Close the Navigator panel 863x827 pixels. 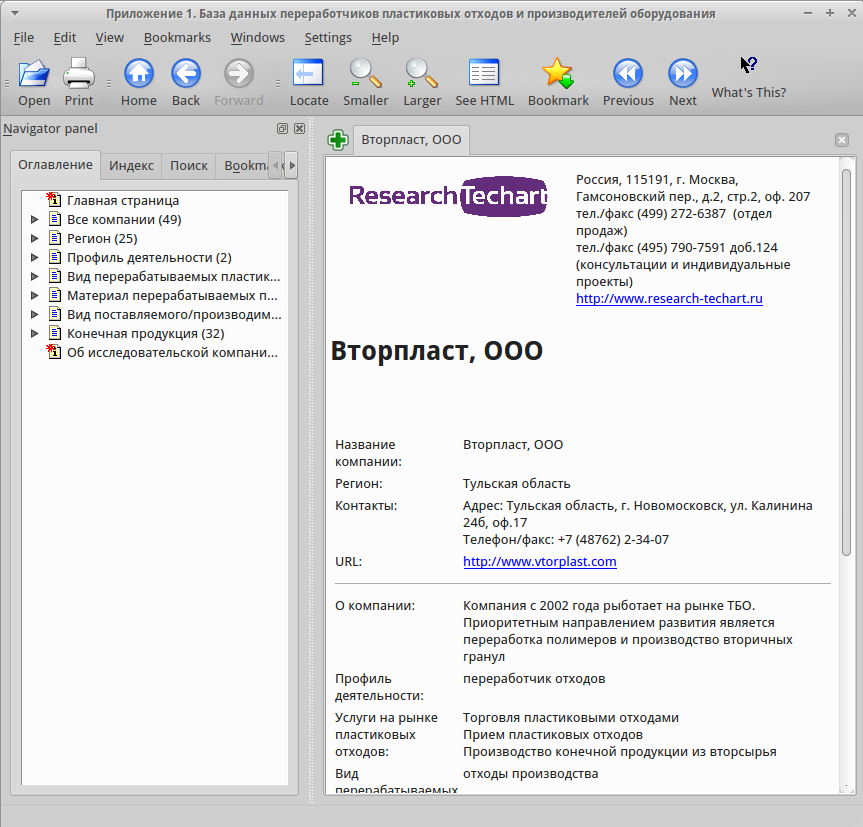coord(299,128)
